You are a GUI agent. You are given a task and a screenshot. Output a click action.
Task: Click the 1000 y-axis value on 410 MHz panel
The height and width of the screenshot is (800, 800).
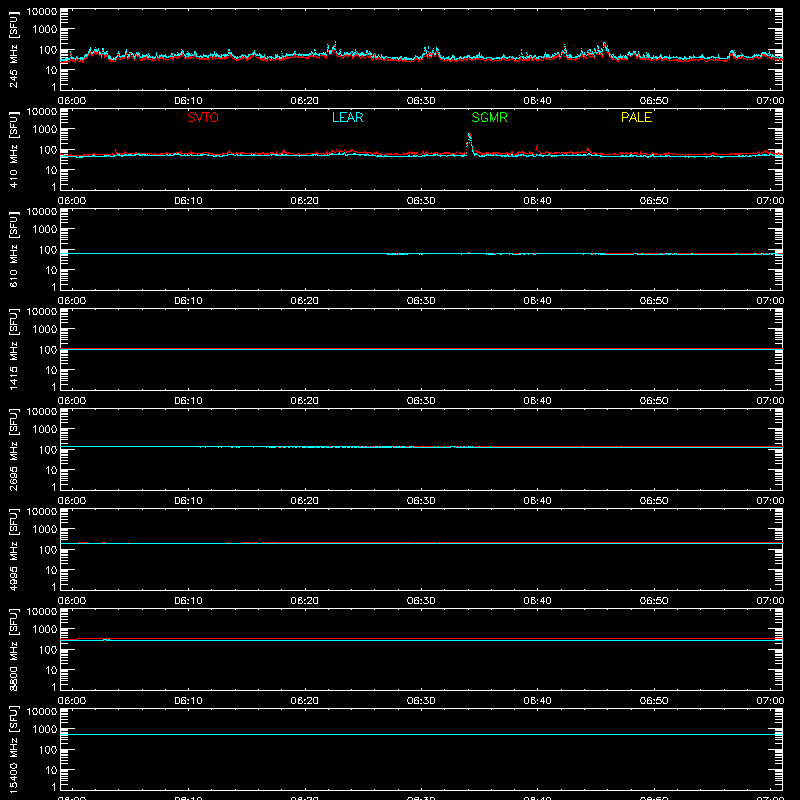(45, 130)
